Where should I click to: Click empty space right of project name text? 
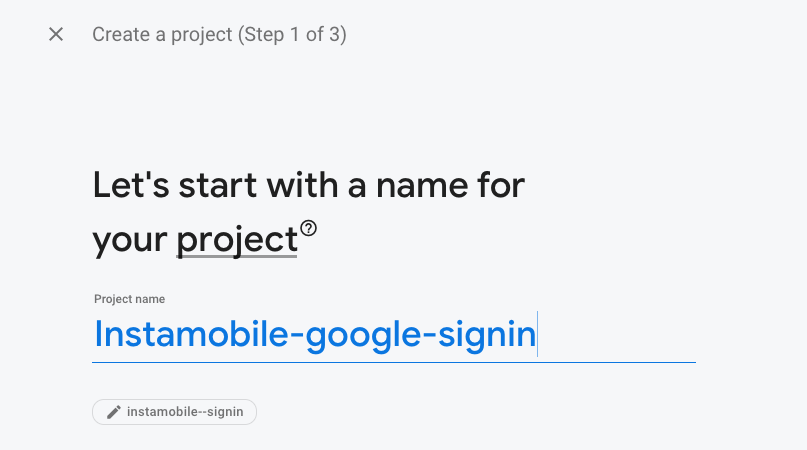point(615,334)
